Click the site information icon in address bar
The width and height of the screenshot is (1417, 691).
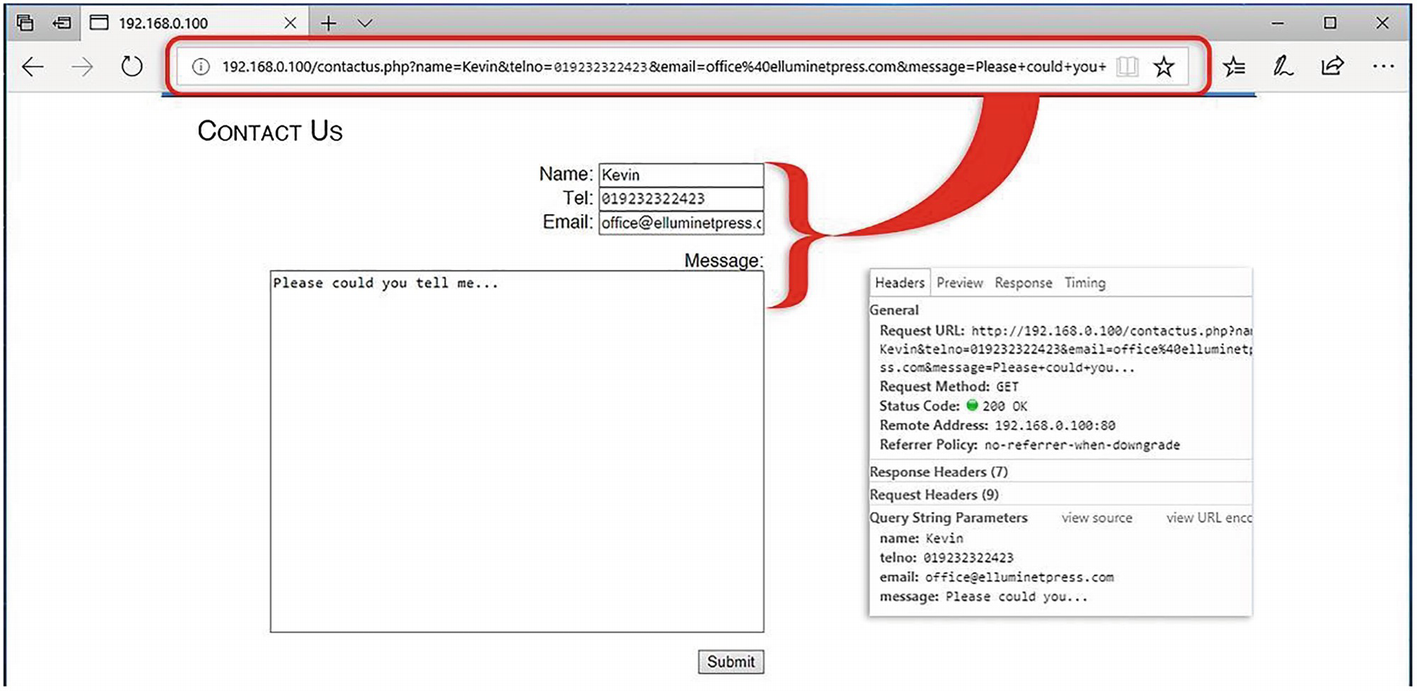tap(201, 67)
